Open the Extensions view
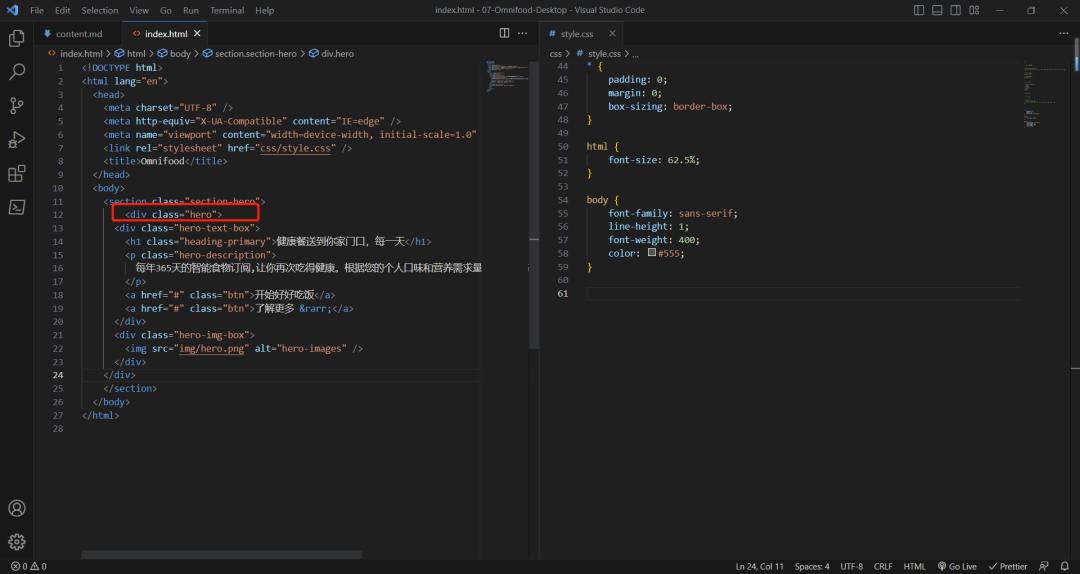 [x=17, y=174]
